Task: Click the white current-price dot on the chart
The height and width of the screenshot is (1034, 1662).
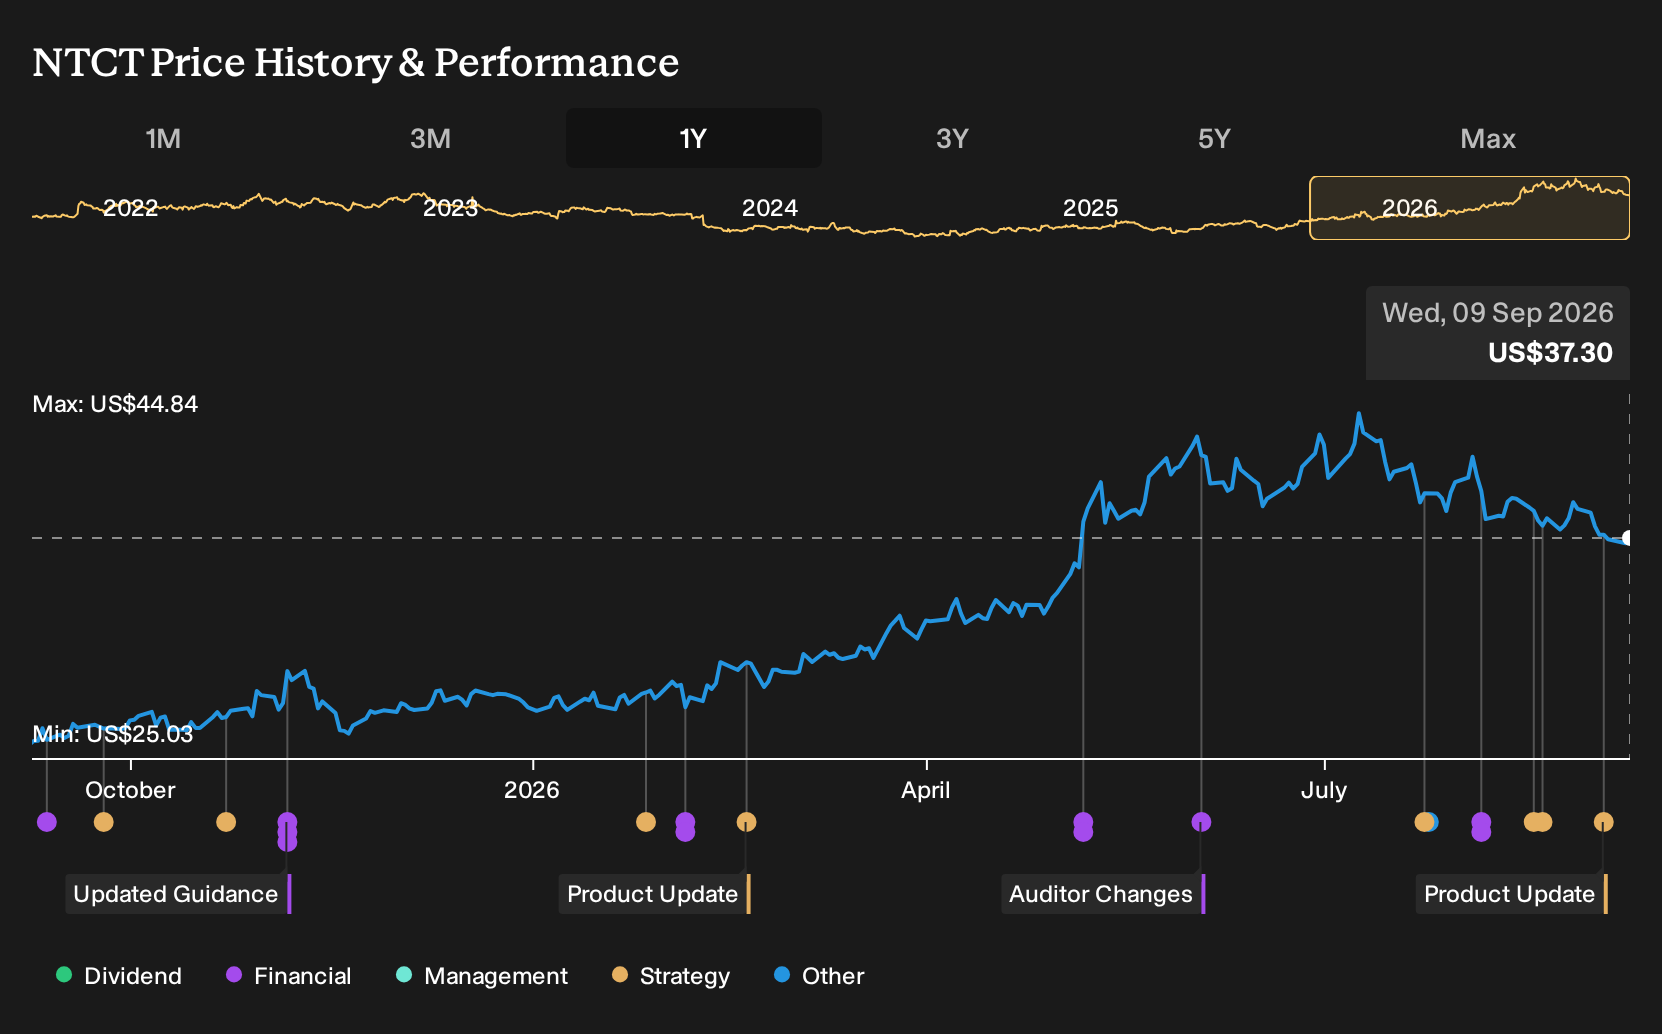Action: pos(1627,538)
